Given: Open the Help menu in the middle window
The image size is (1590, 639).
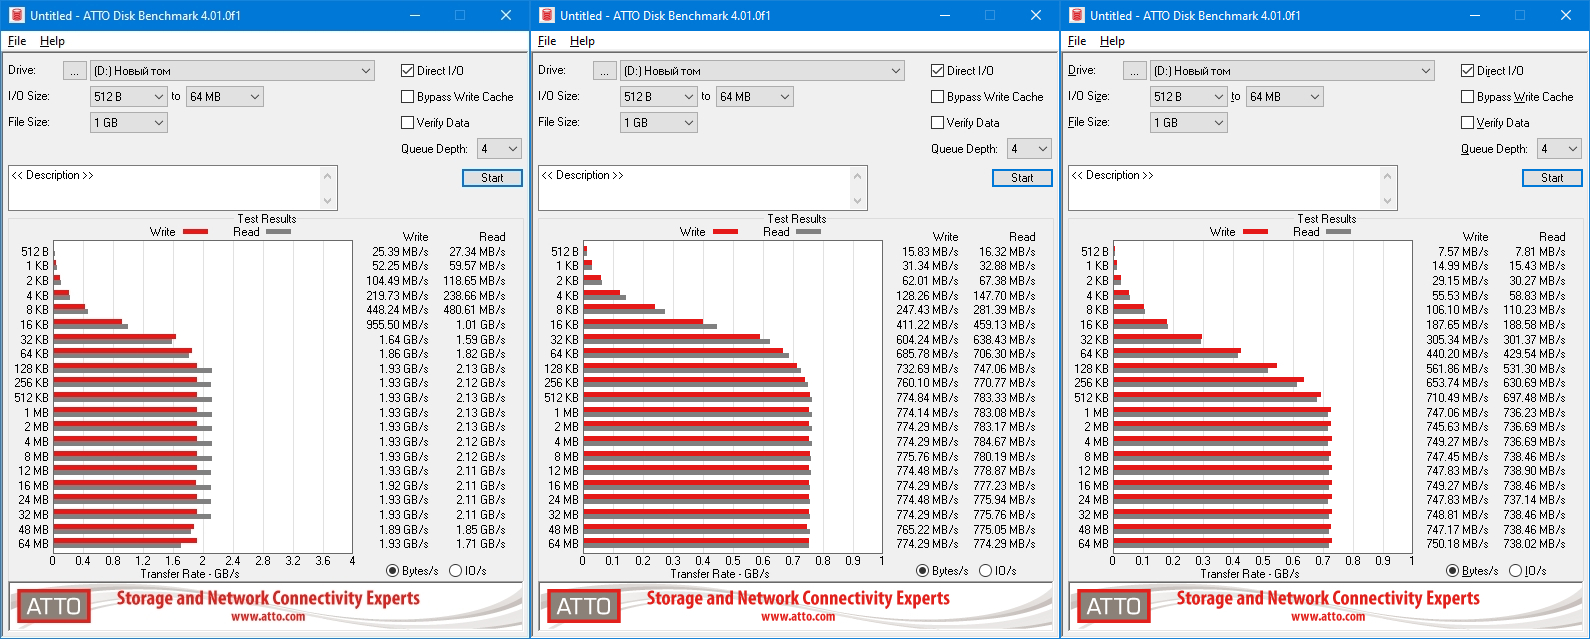Looking at the screenshot, I should point(582,41).
